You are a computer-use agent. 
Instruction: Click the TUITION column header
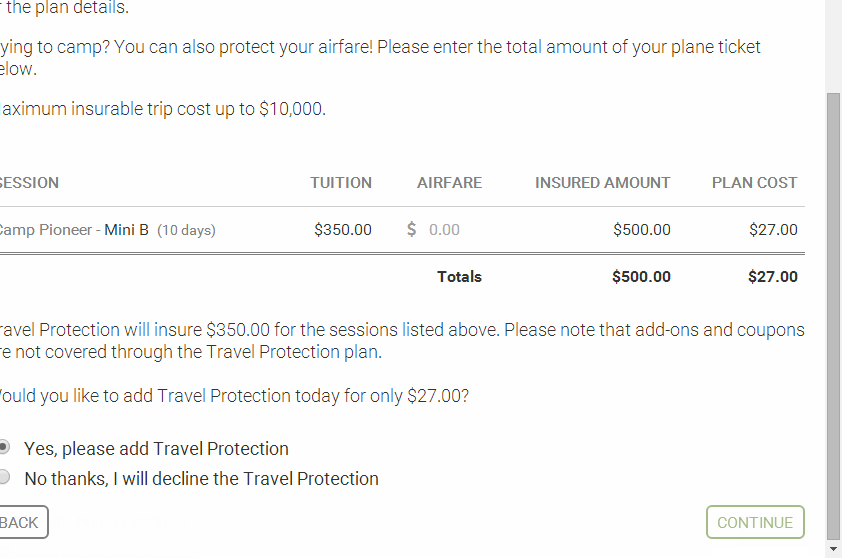coord(341,183)
